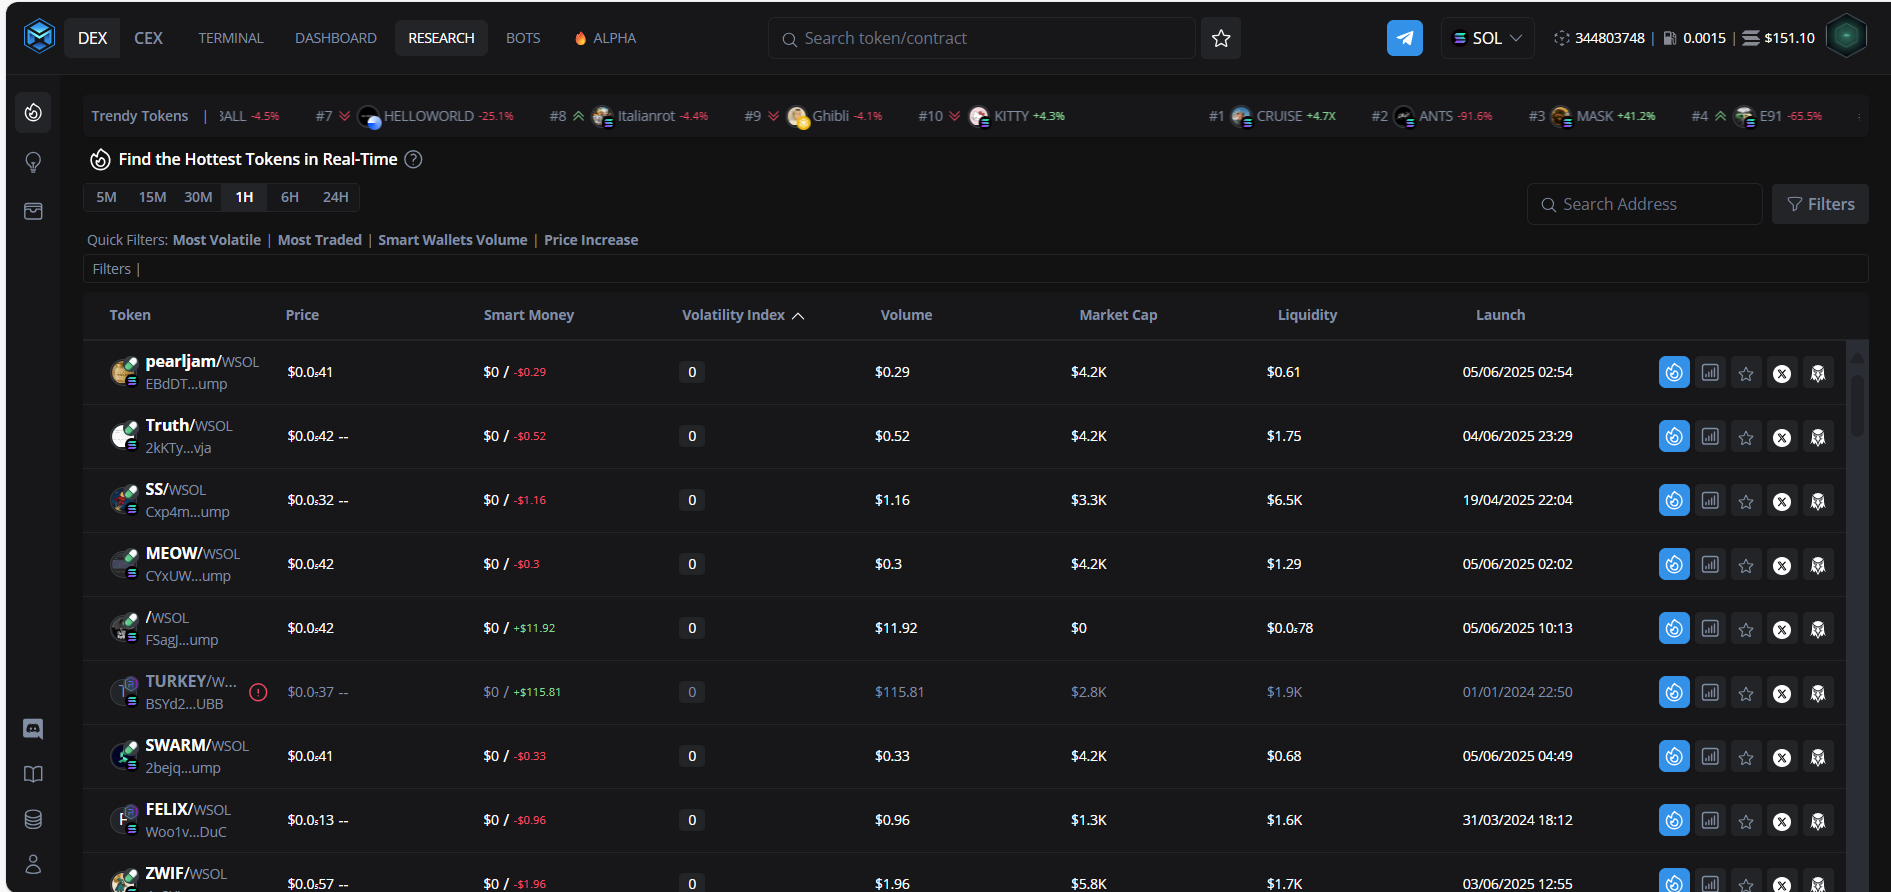
Task: Click the platform logo in the header
Action: pyautogui.click(x=39, y=37)
